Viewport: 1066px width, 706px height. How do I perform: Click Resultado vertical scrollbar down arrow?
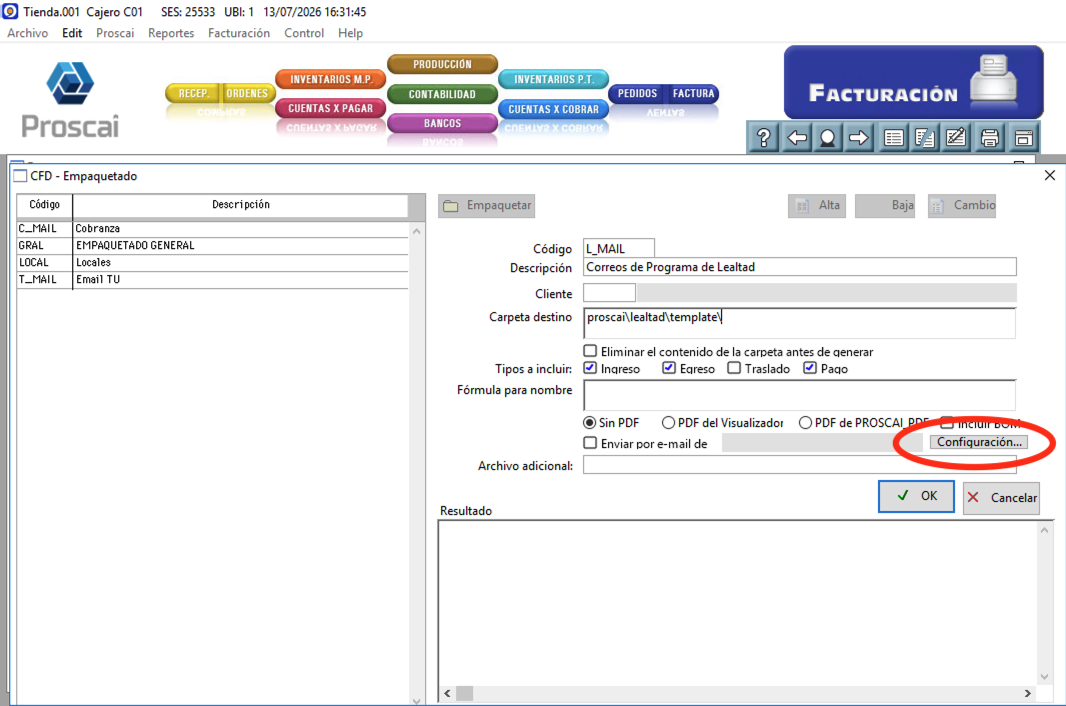tap(1045, 677)
